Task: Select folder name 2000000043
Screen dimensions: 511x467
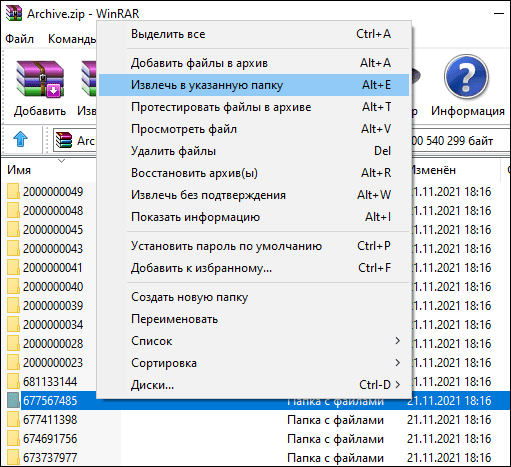Action: (53, 249)
